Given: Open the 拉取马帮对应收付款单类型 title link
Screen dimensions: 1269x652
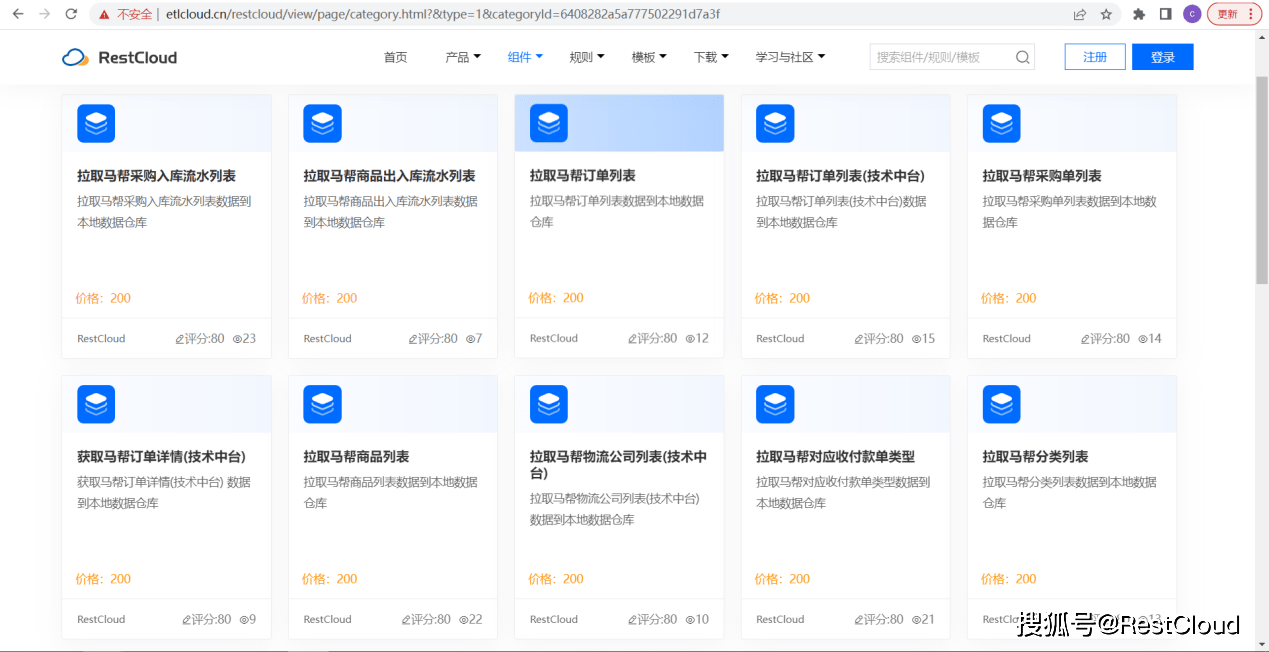Looking at the screenshot, I should click(x=835, y=457).
